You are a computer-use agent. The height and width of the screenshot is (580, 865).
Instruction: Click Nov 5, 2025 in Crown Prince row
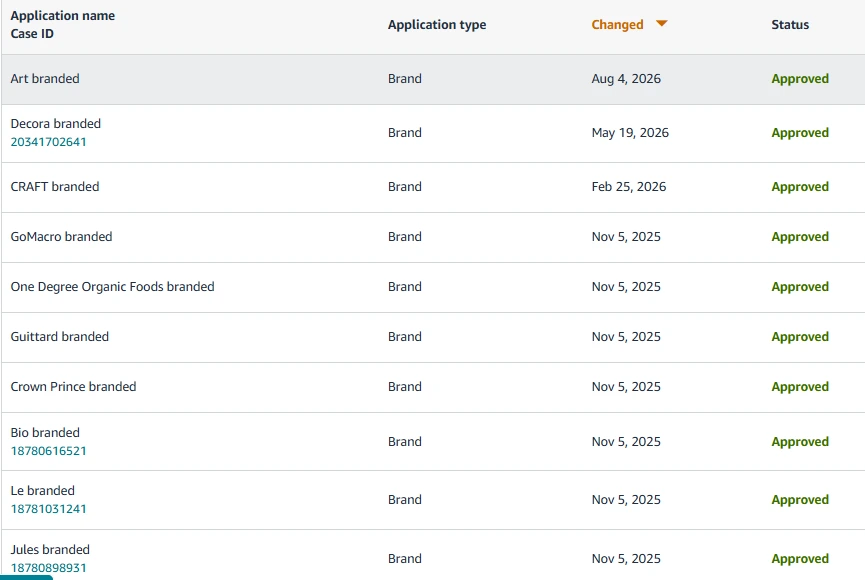tap(626, 387)
